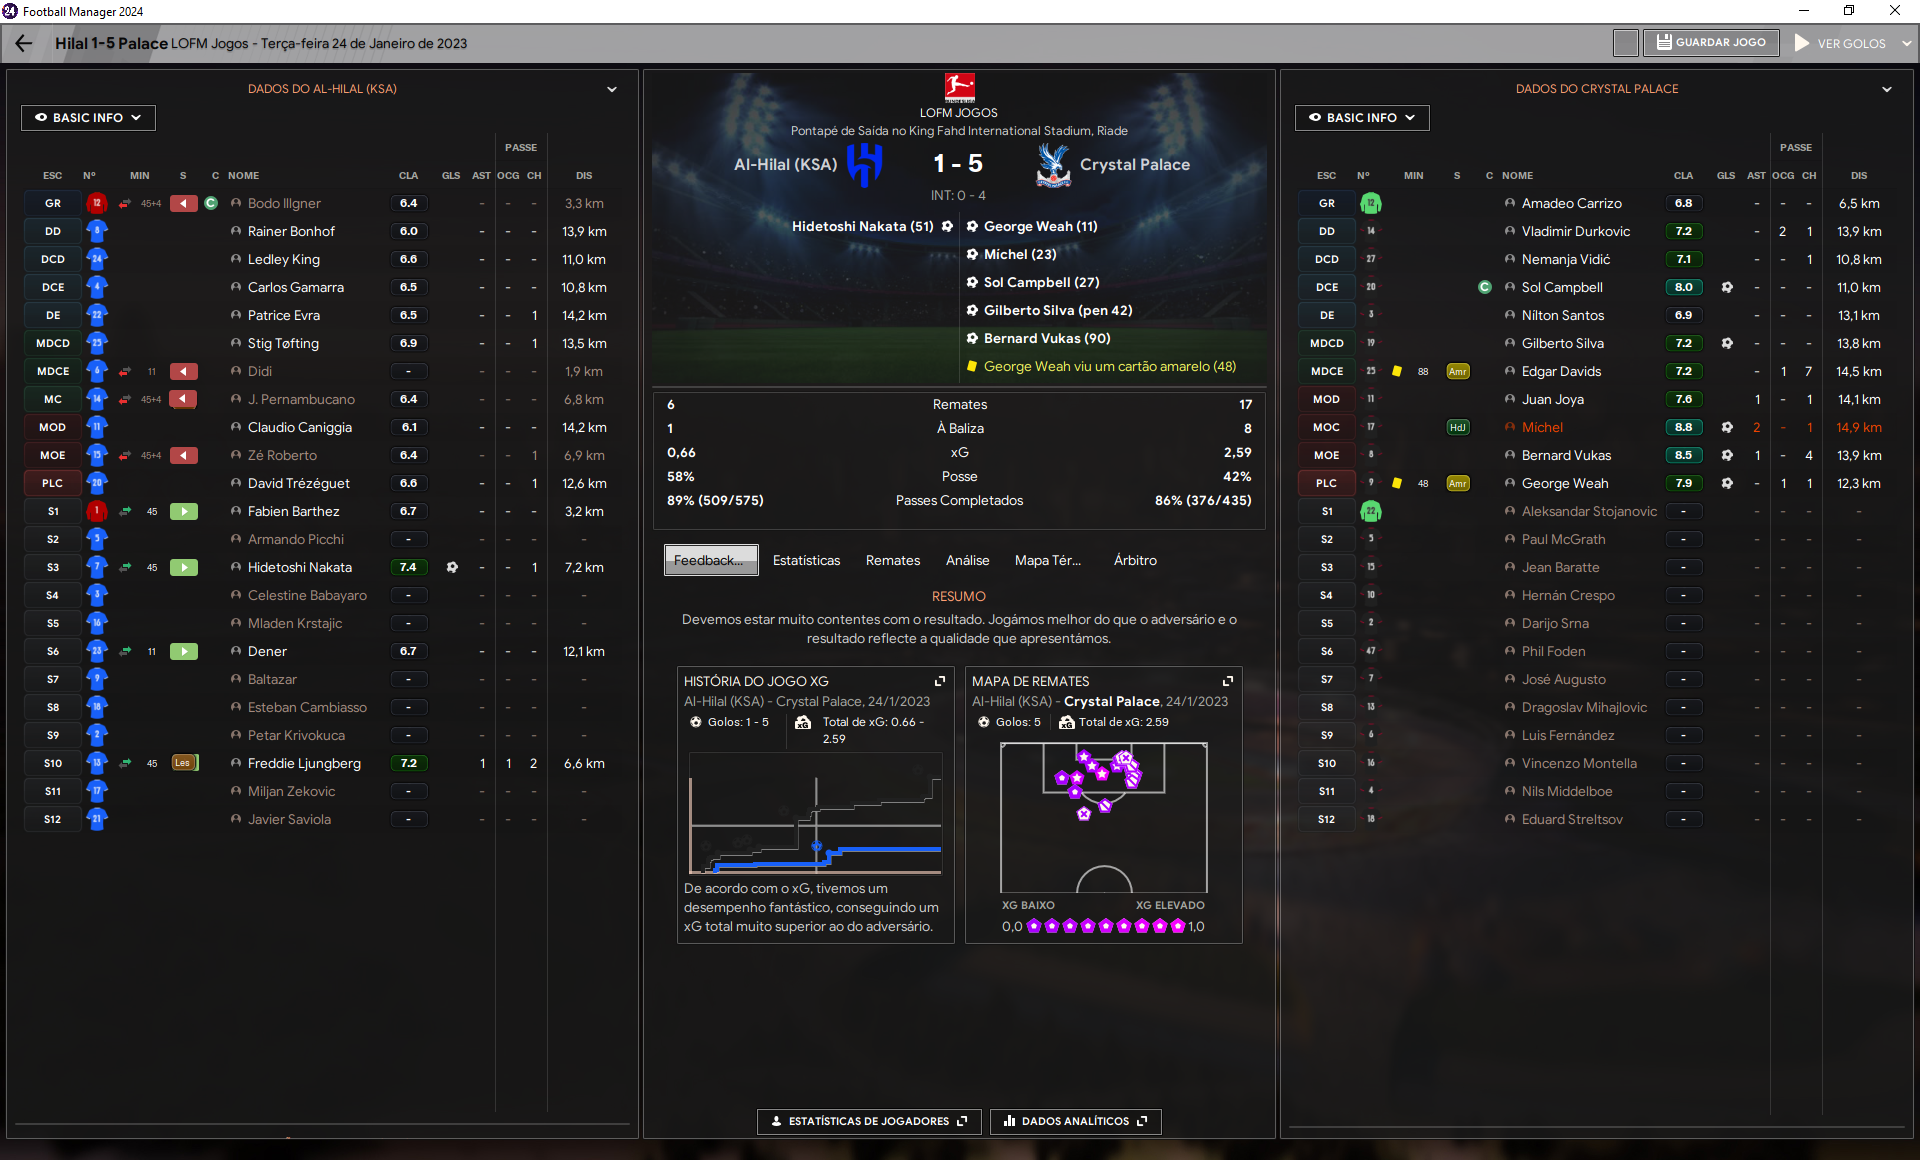1920x1160 pixels.
Task: Select the Feedback tab
Action: (711, 560)
